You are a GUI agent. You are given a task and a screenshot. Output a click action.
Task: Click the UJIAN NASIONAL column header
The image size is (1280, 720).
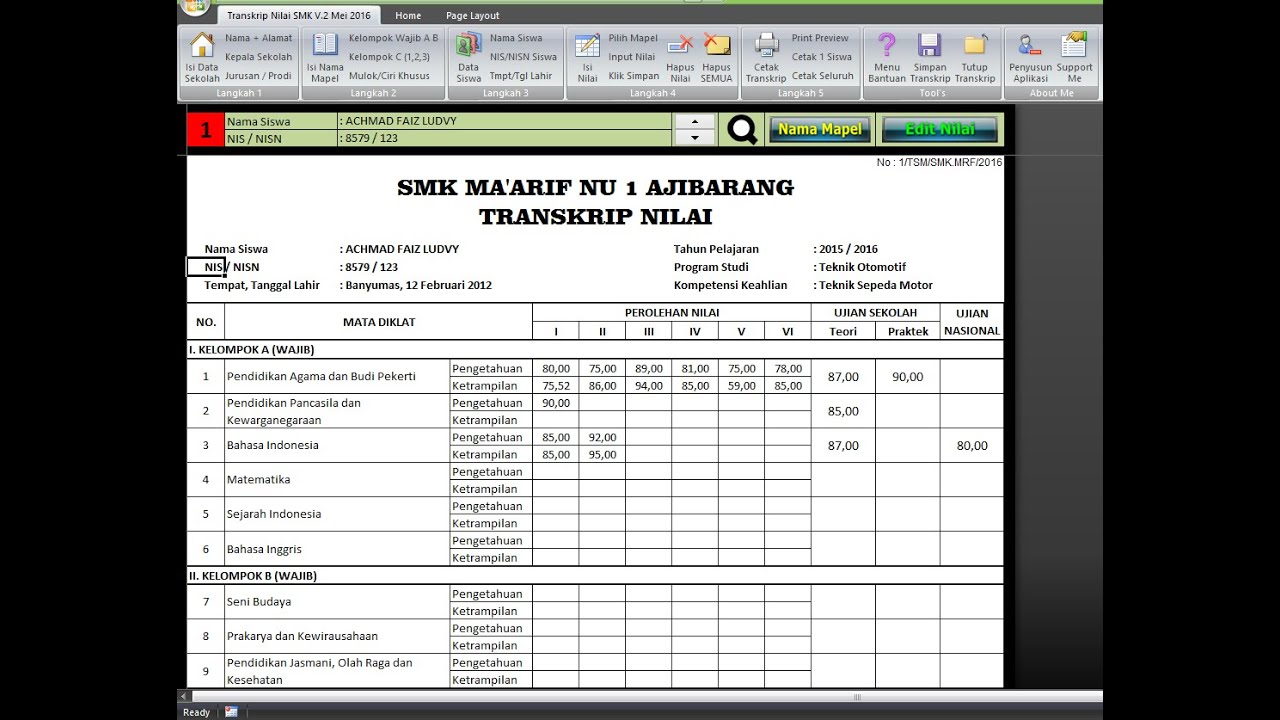(x=971, y=322)
